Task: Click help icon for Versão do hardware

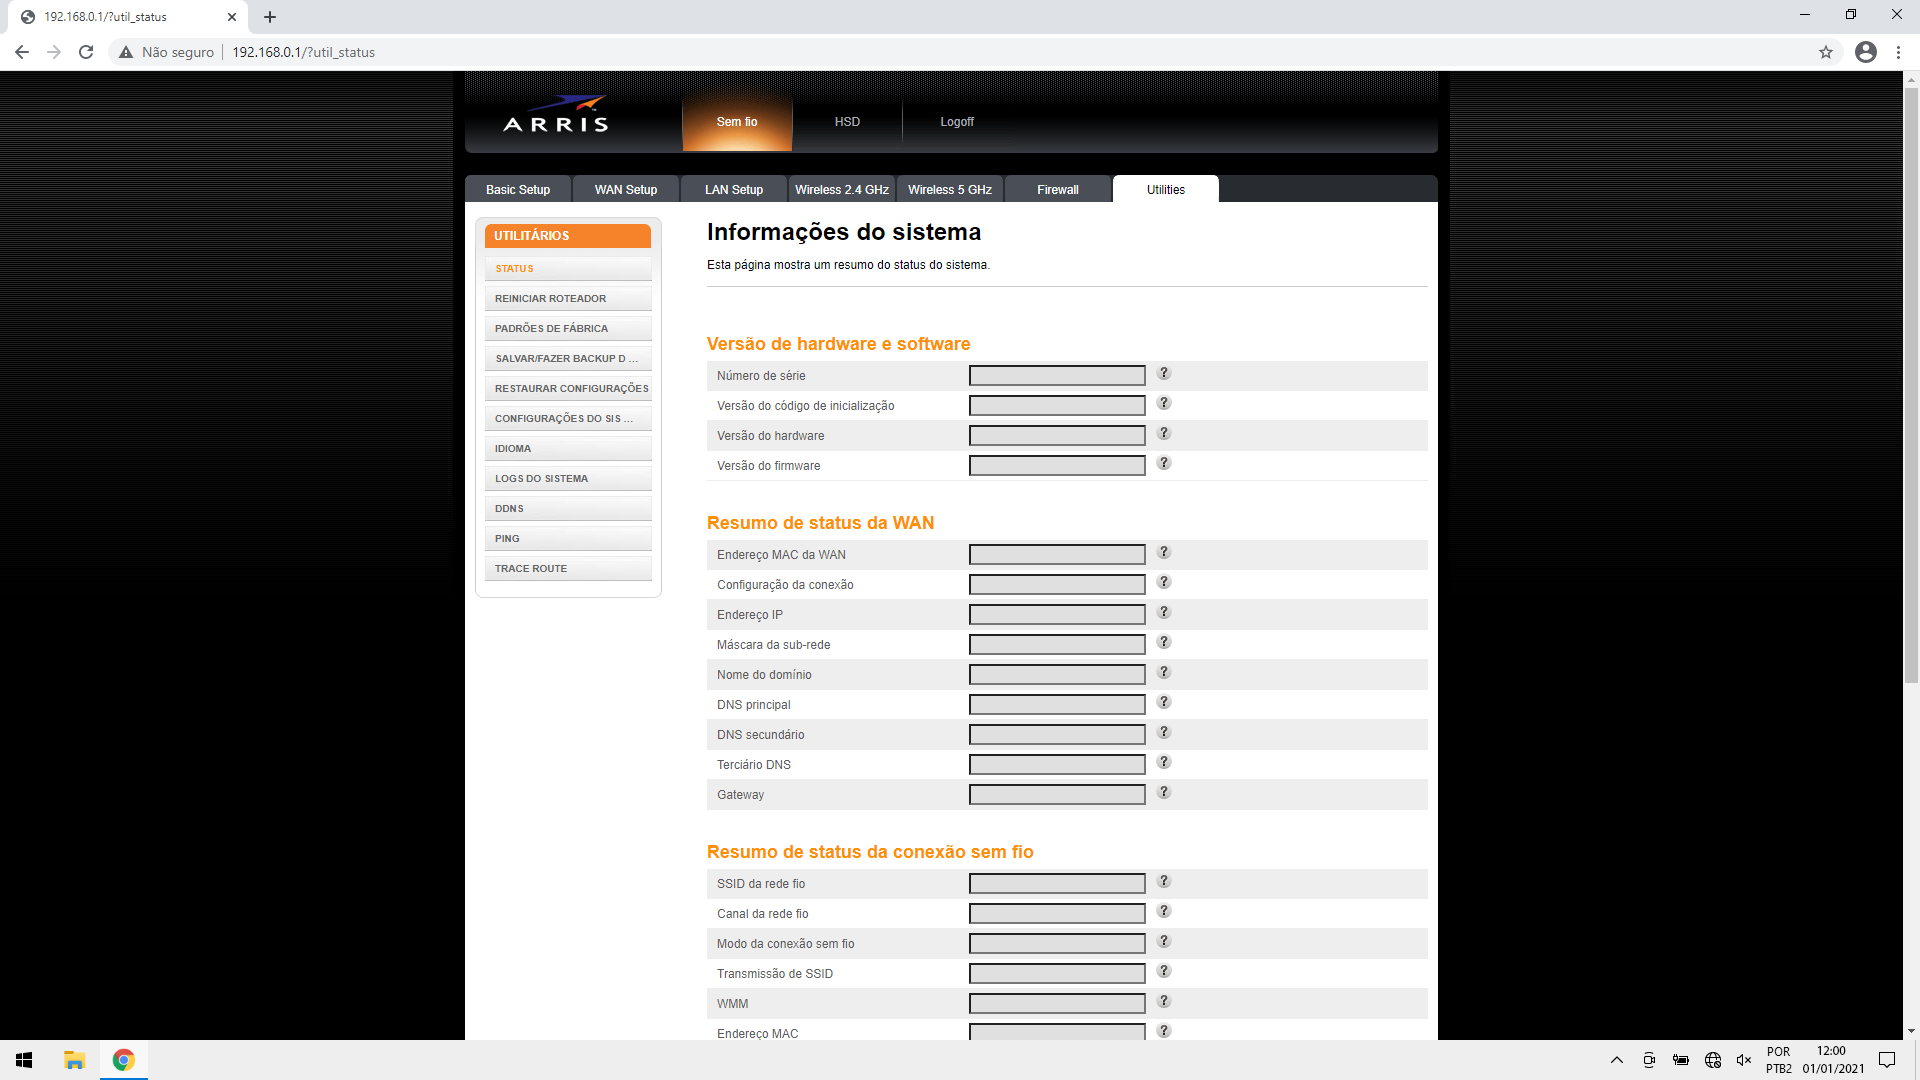Action: click(1164, 433)
